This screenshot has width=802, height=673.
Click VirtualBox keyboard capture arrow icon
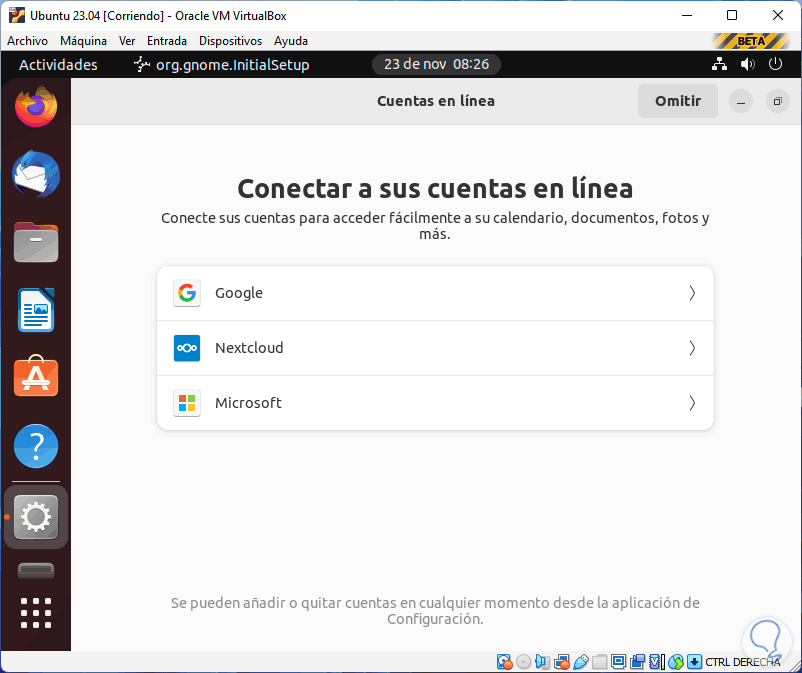point(695,662)
